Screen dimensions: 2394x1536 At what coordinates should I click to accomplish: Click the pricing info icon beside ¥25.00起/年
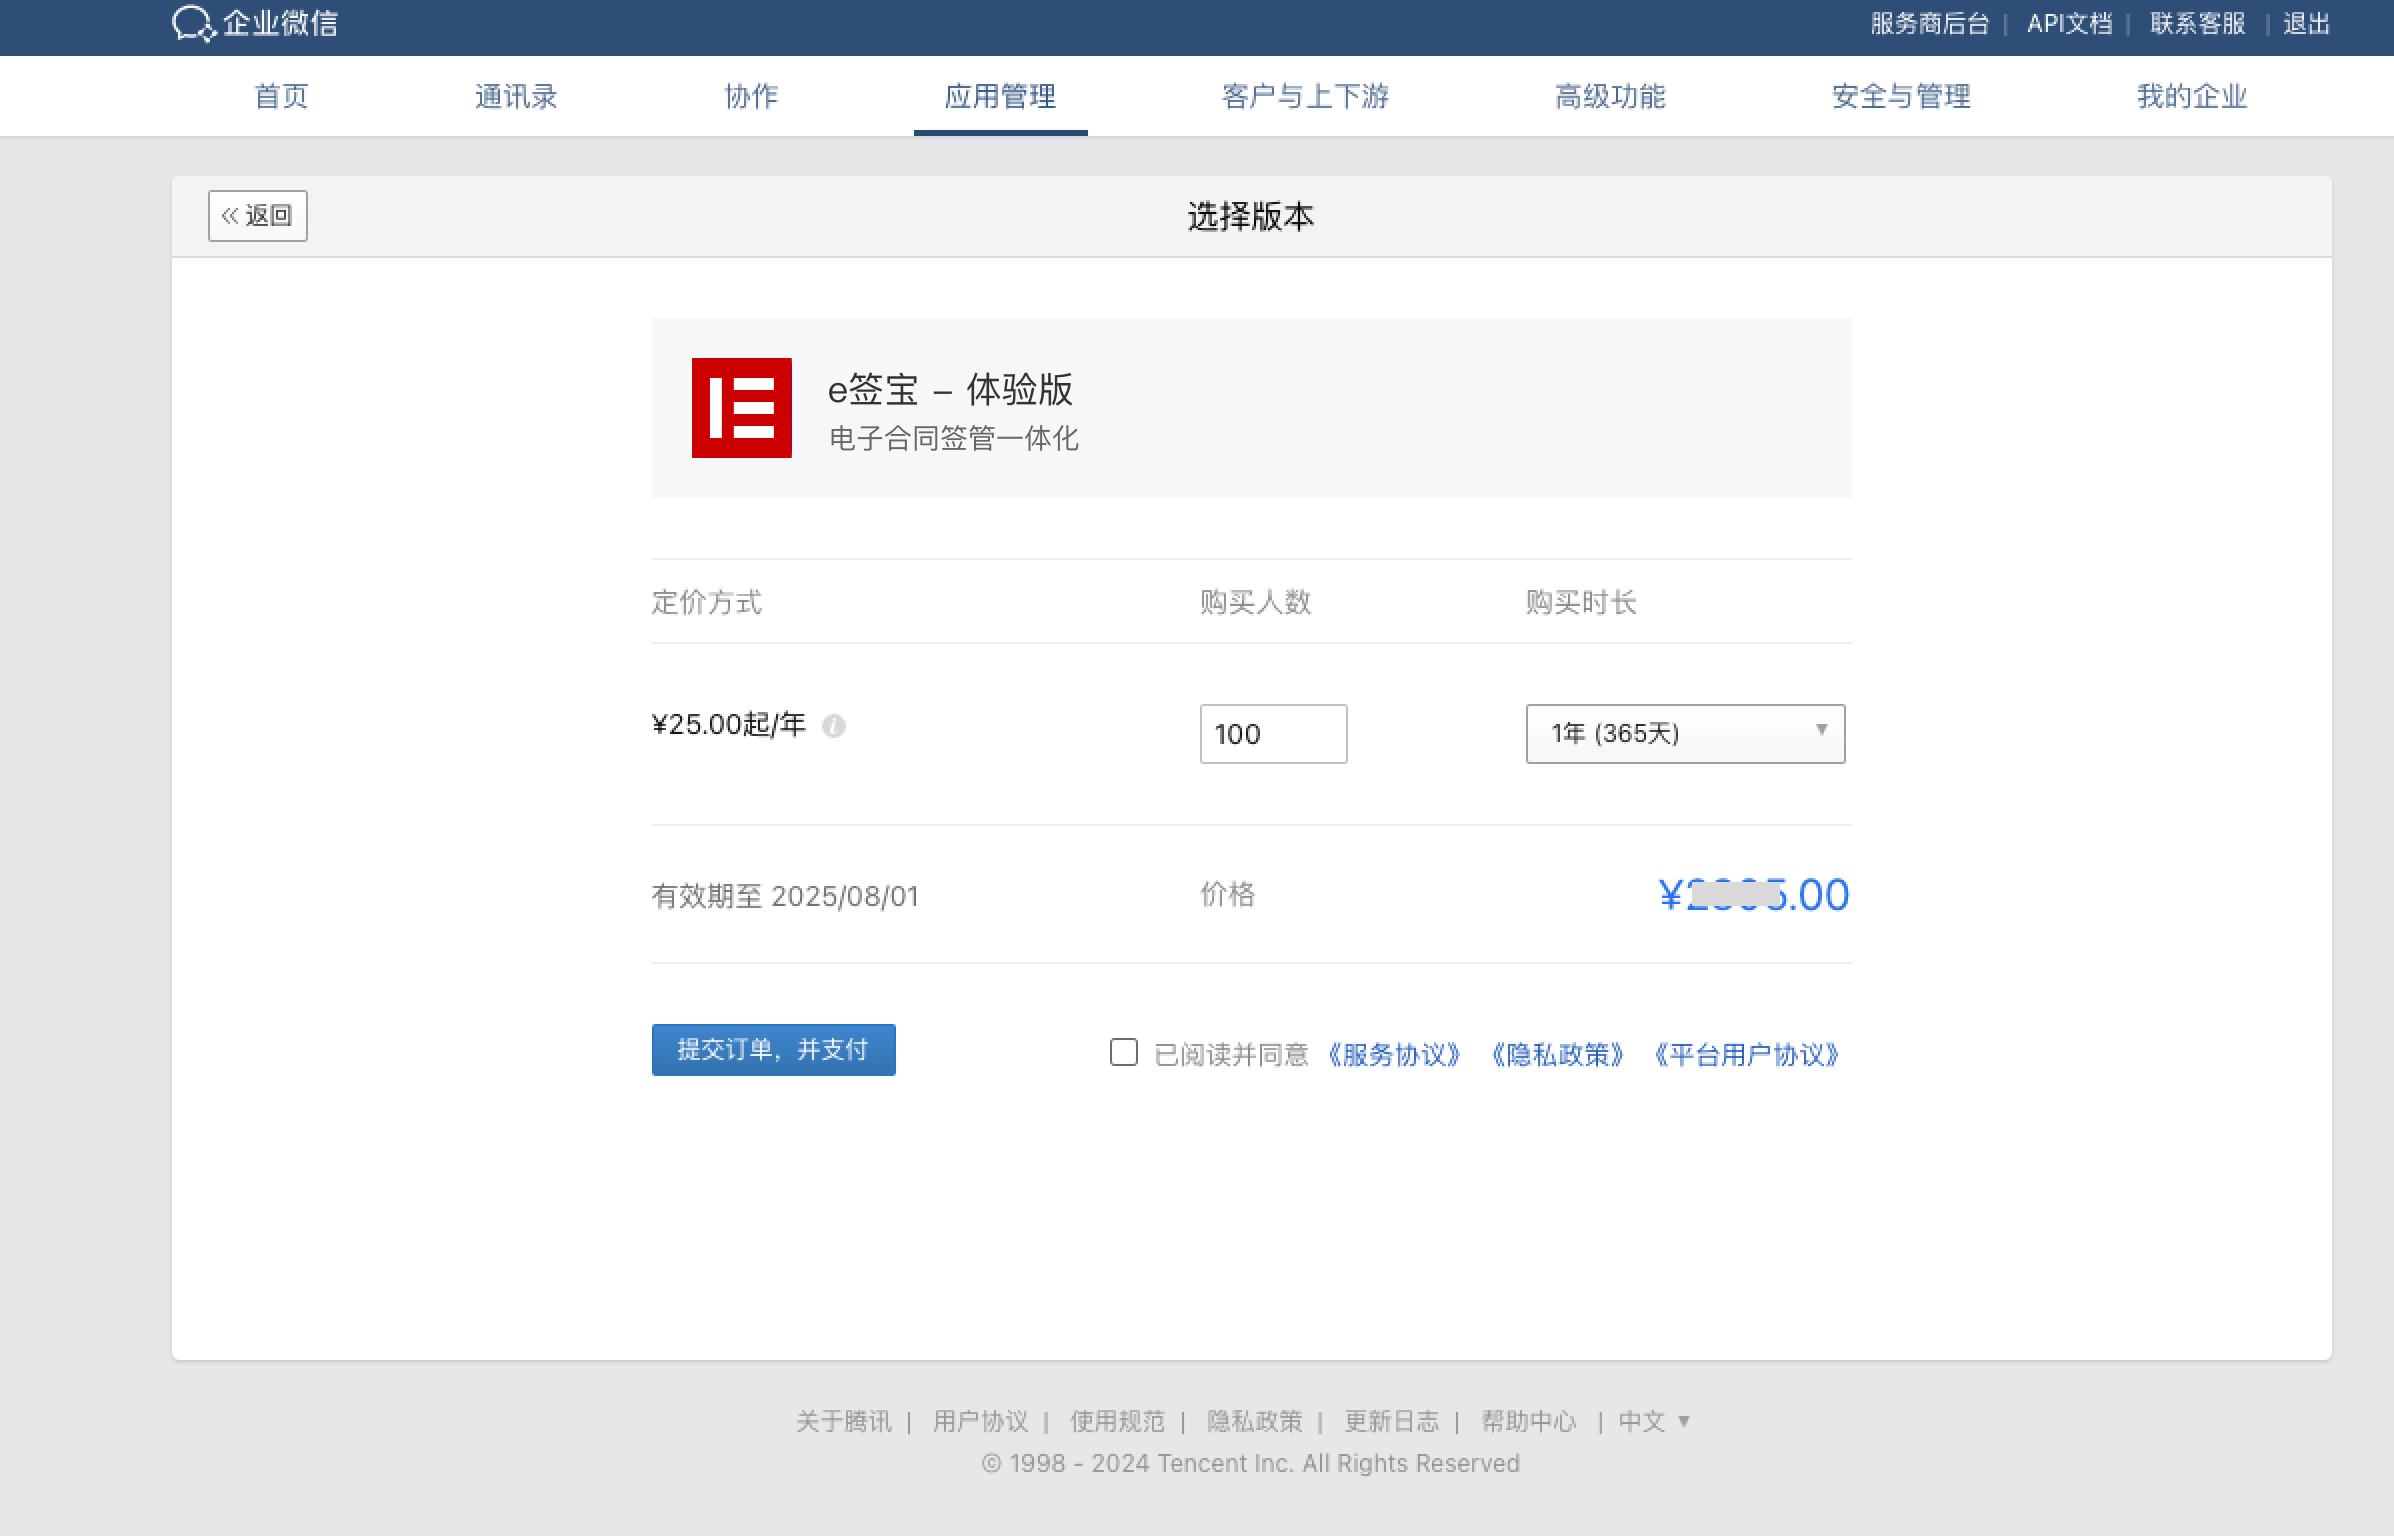click(x=833, y=726)
